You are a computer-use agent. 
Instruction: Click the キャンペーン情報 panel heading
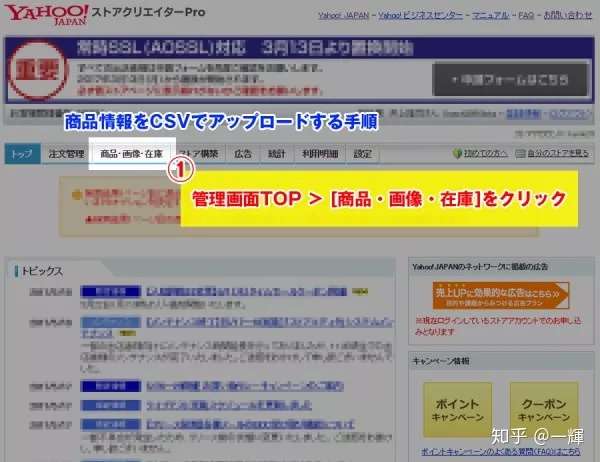pos(440,361)
